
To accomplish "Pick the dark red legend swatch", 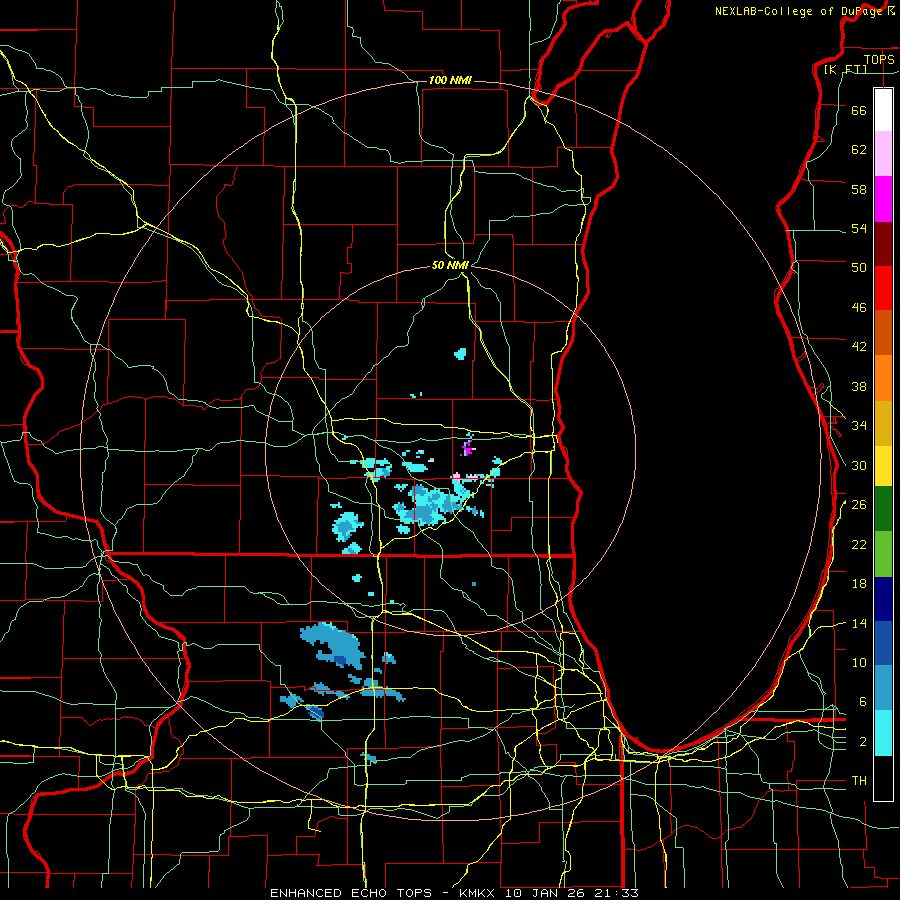I will (x=883, y=244).
